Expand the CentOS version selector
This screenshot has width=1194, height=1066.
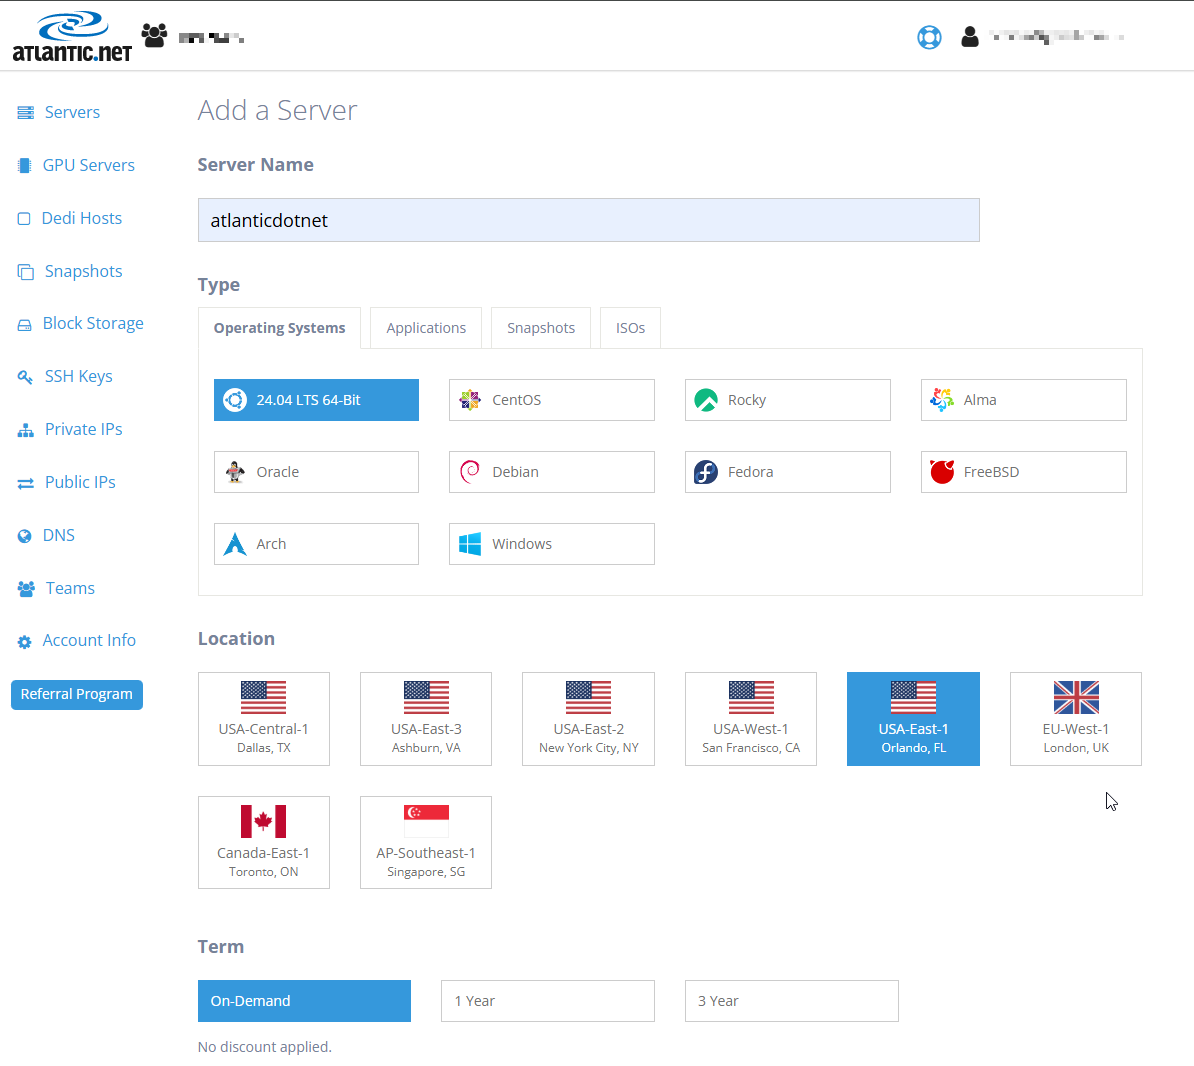coord(552,400)
